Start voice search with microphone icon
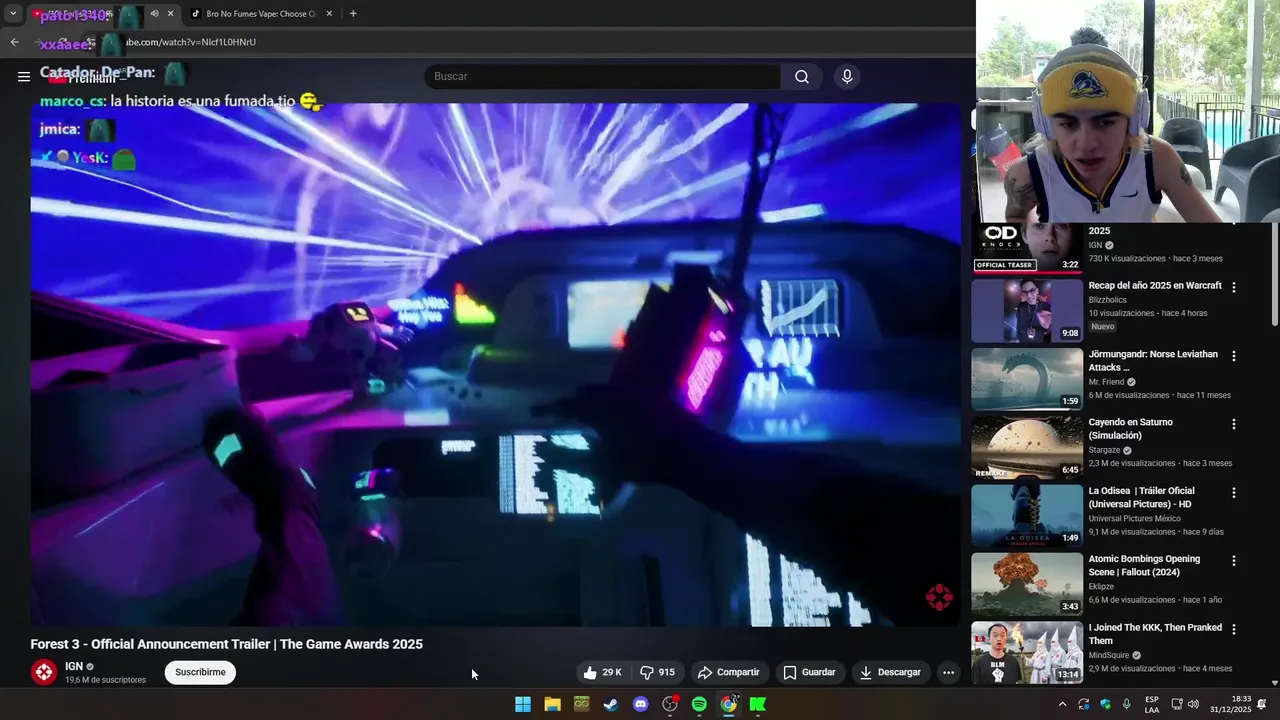The width and height of the screenshot is (1280, 720). [x=847, y=77]
